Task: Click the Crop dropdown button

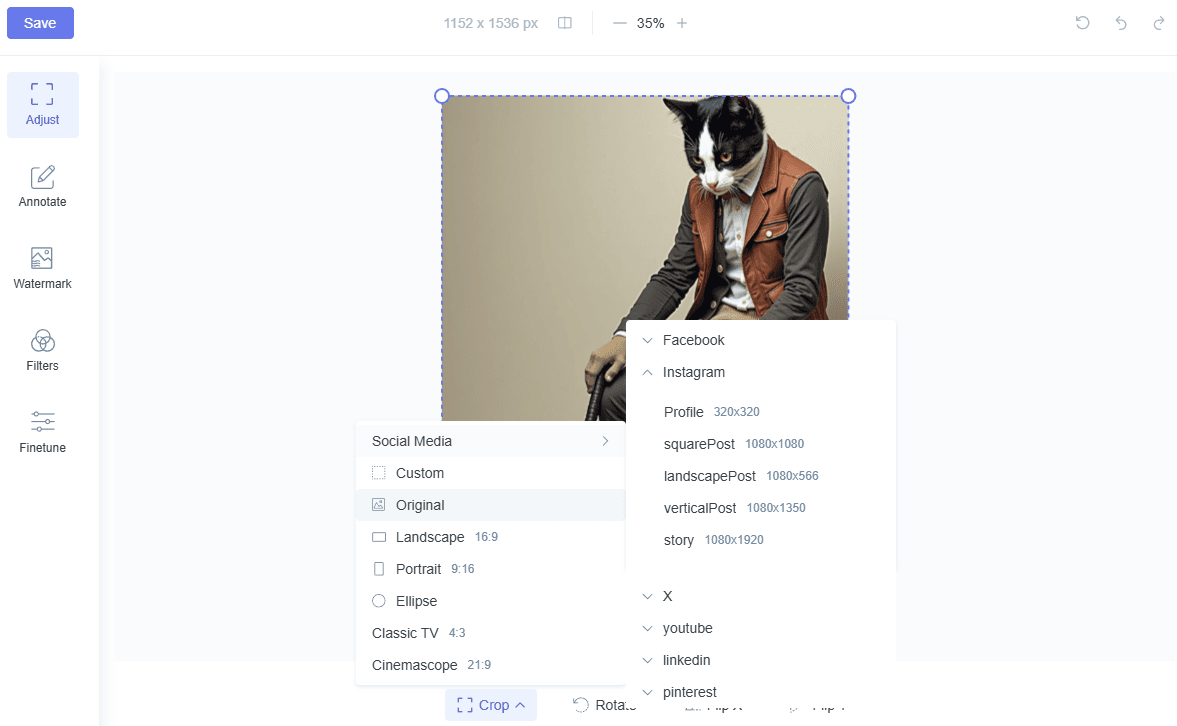Action: tap(491, 705)
